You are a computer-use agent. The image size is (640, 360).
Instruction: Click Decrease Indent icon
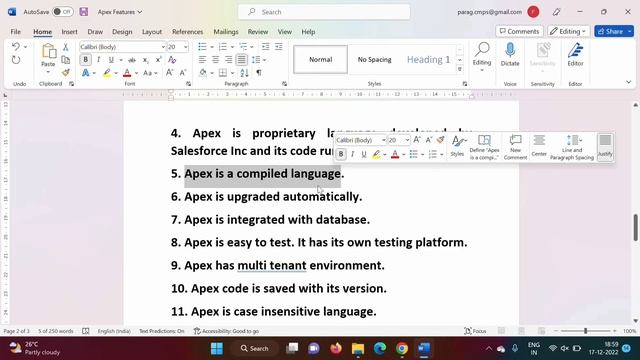click(265, 47)
